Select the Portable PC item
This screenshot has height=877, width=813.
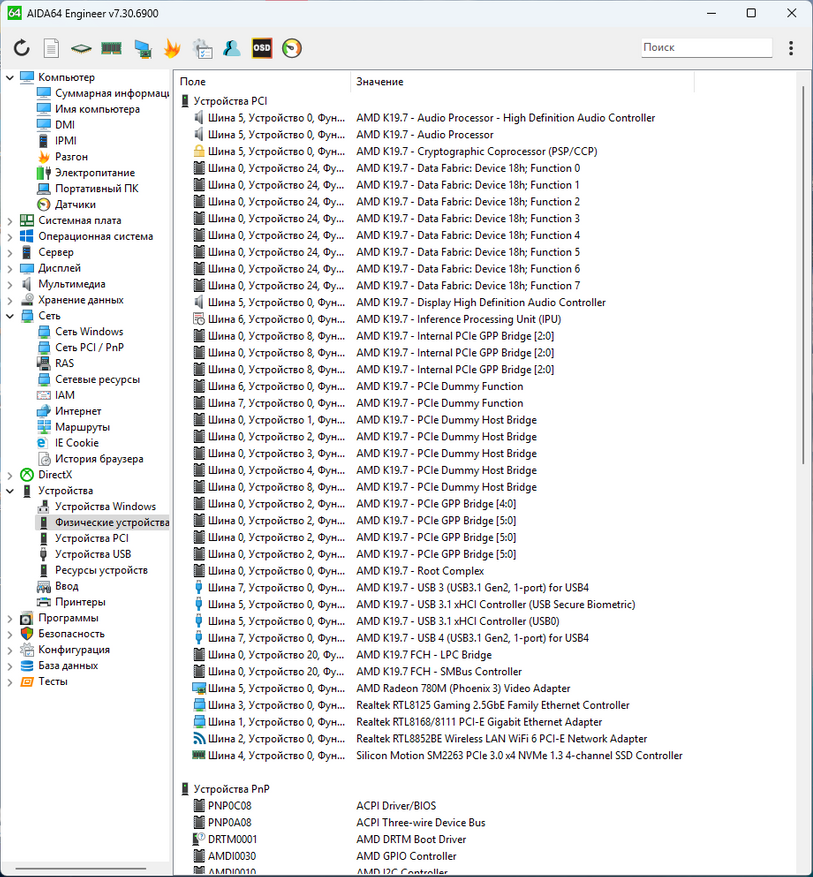[88, 188]
